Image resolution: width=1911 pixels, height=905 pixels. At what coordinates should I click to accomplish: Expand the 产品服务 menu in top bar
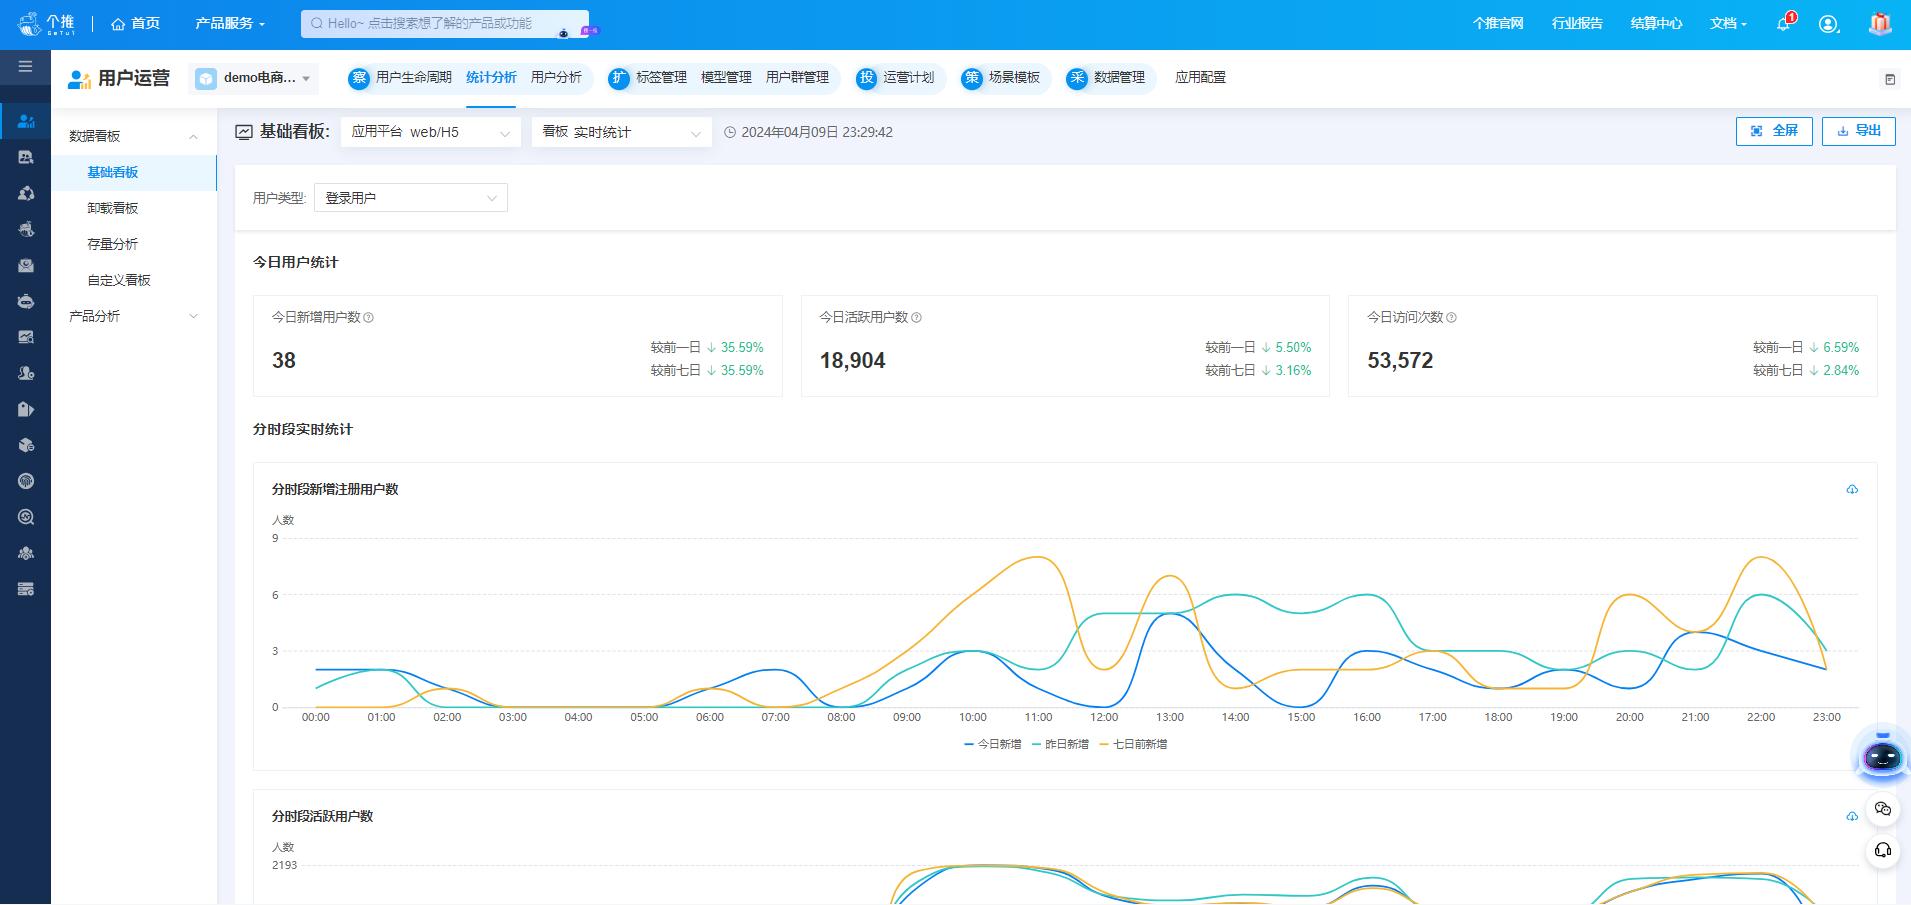[230, 23]
